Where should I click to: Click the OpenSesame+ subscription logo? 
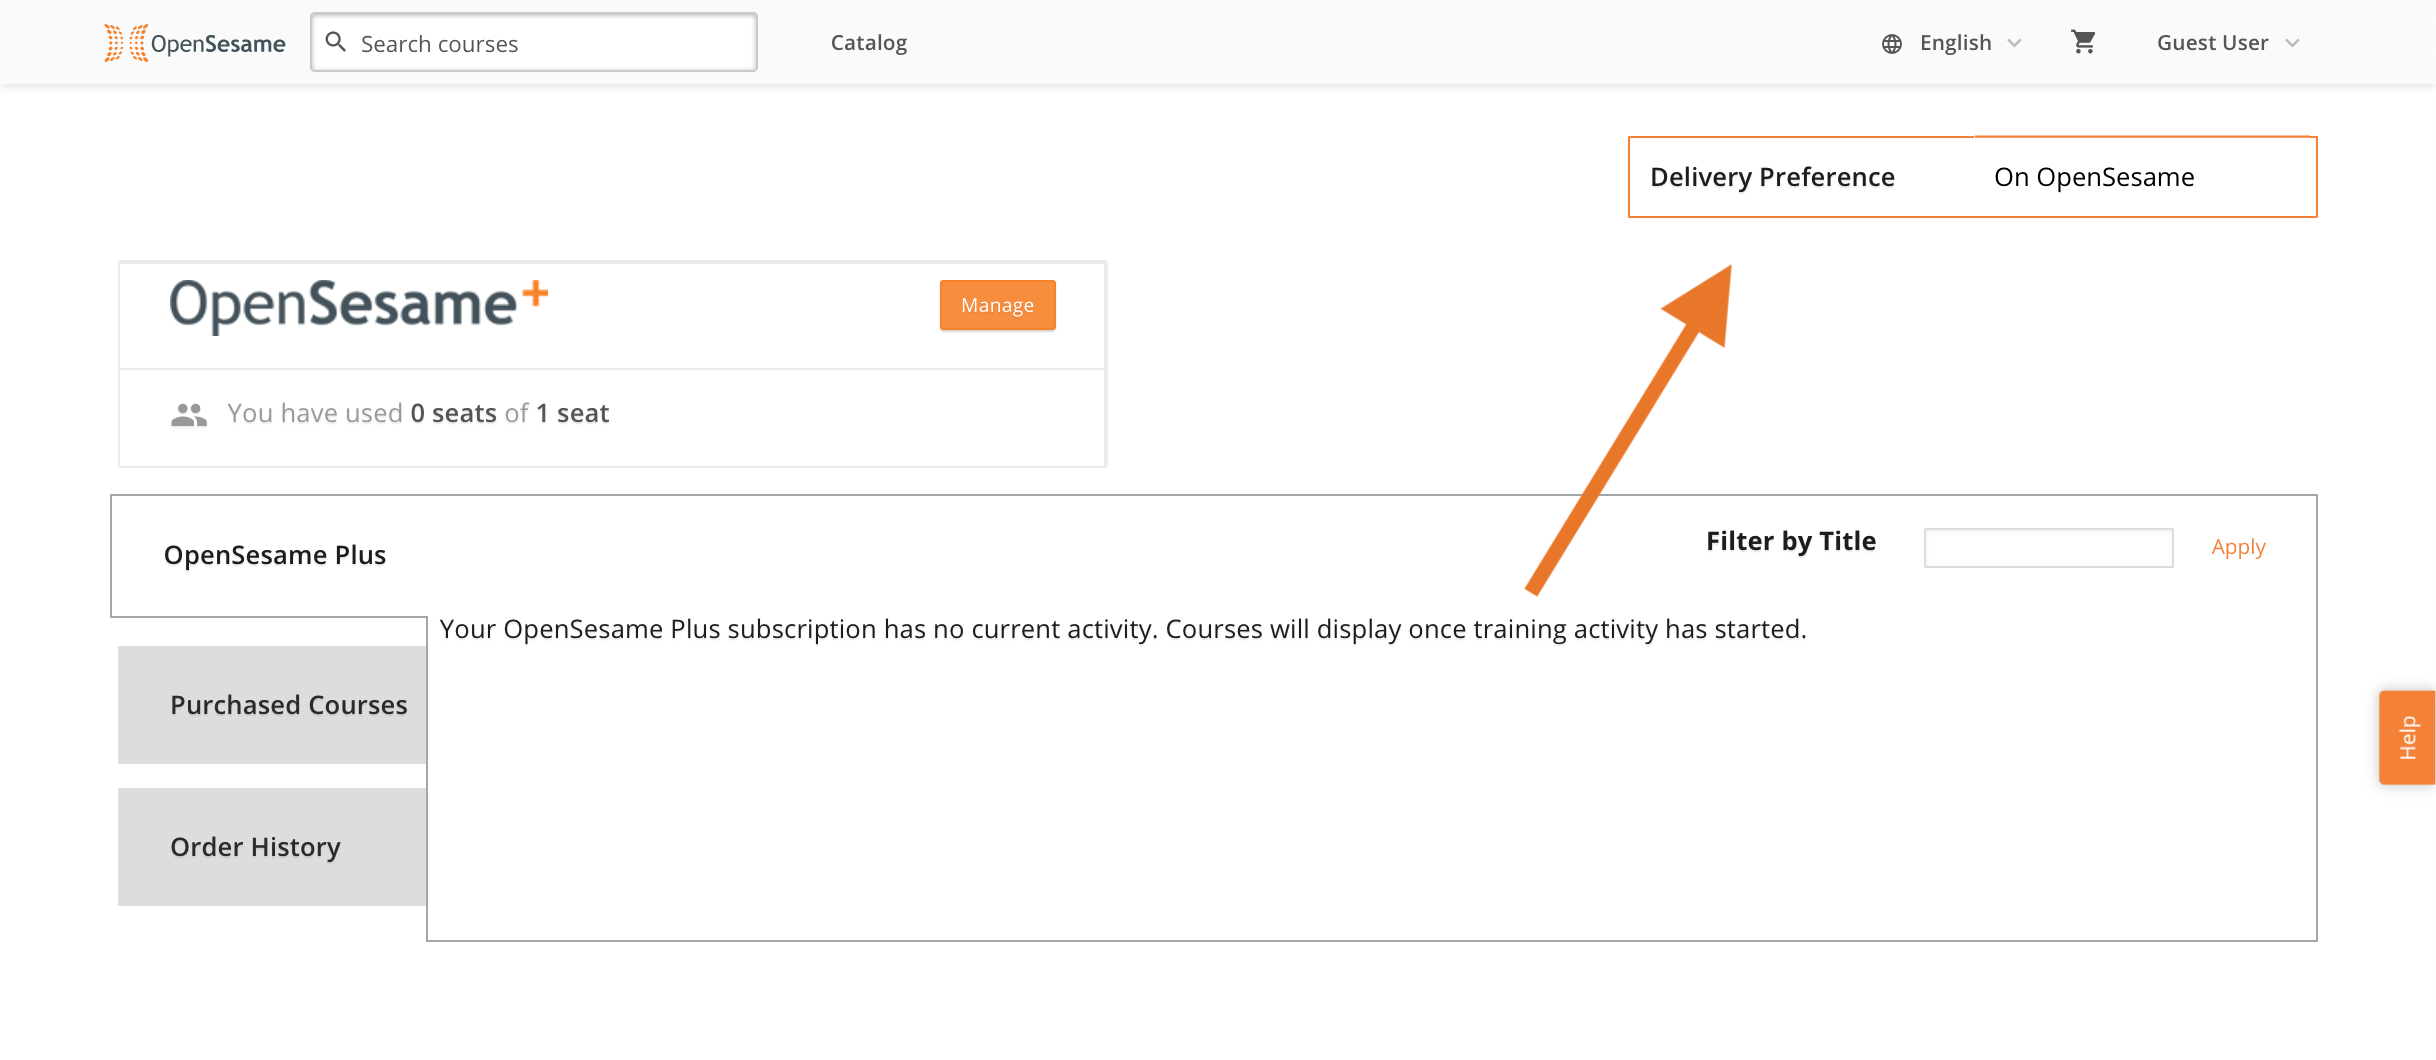click(x=359, y=305)
